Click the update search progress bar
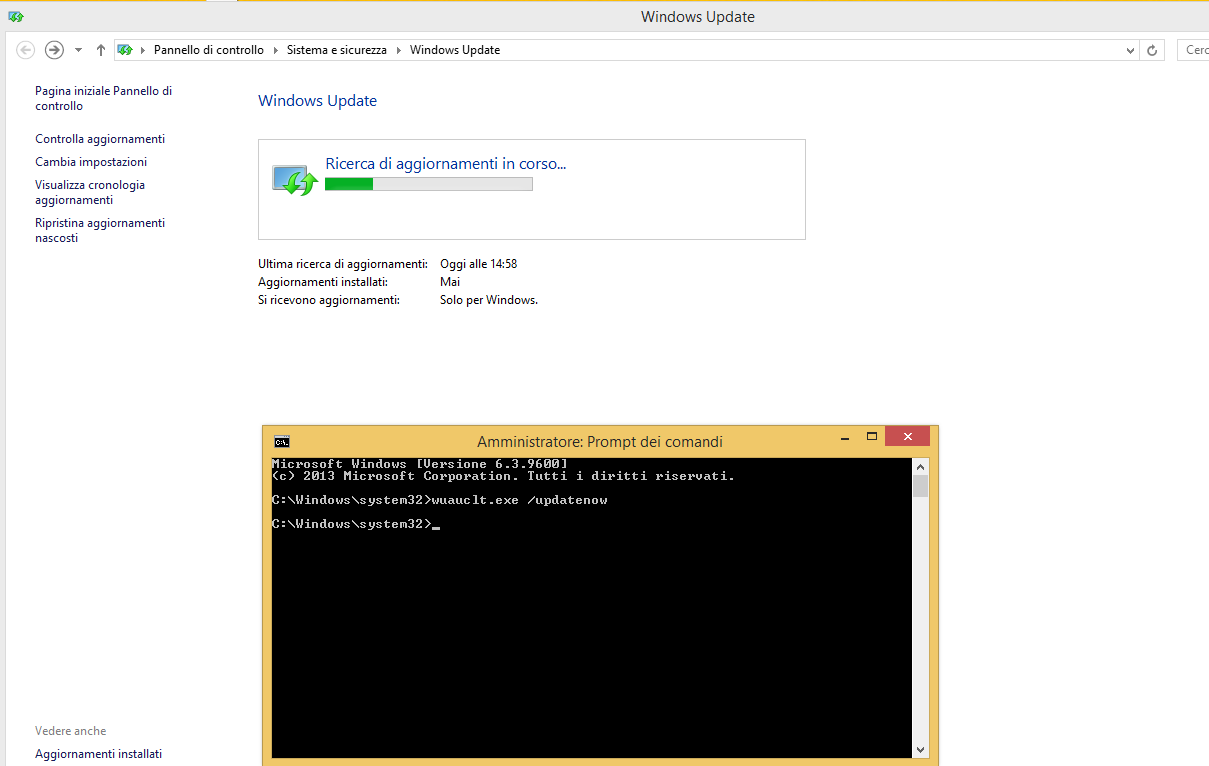The image size is (1209, 766). [429, 184]
